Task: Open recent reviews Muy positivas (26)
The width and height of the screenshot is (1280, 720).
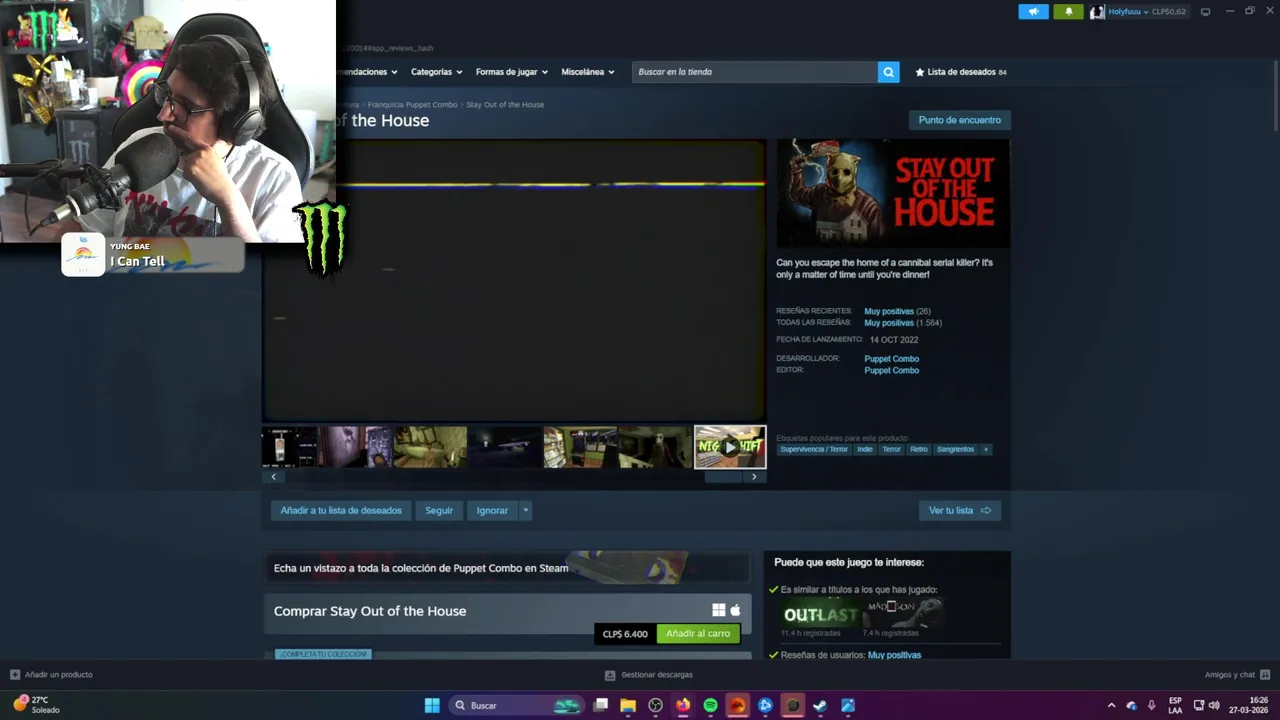Action: coord(897,311)
